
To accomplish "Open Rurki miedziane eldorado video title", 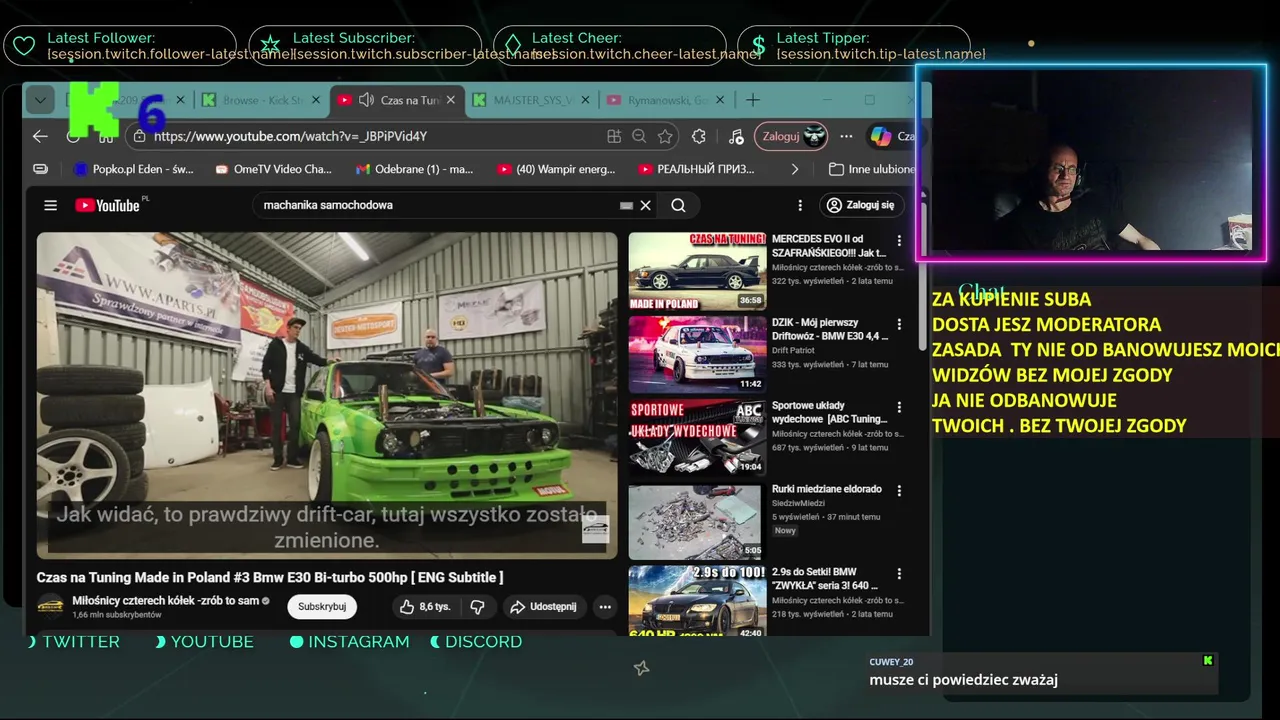I will click(826, 489).
